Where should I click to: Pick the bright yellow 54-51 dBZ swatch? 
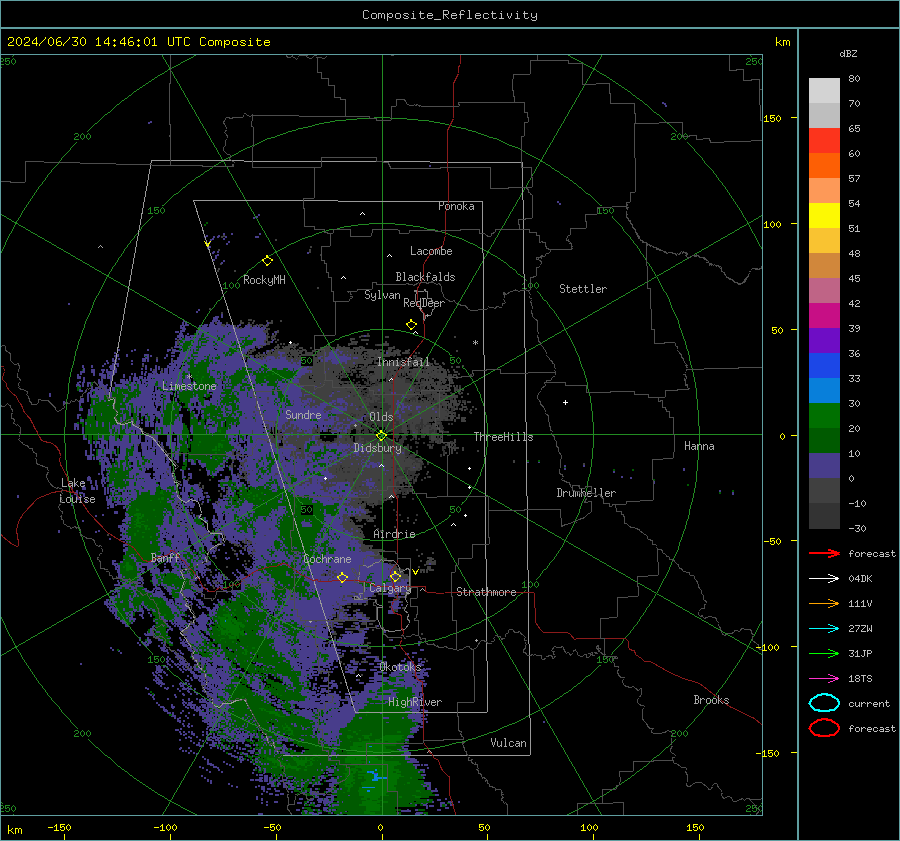coord(824,216)
